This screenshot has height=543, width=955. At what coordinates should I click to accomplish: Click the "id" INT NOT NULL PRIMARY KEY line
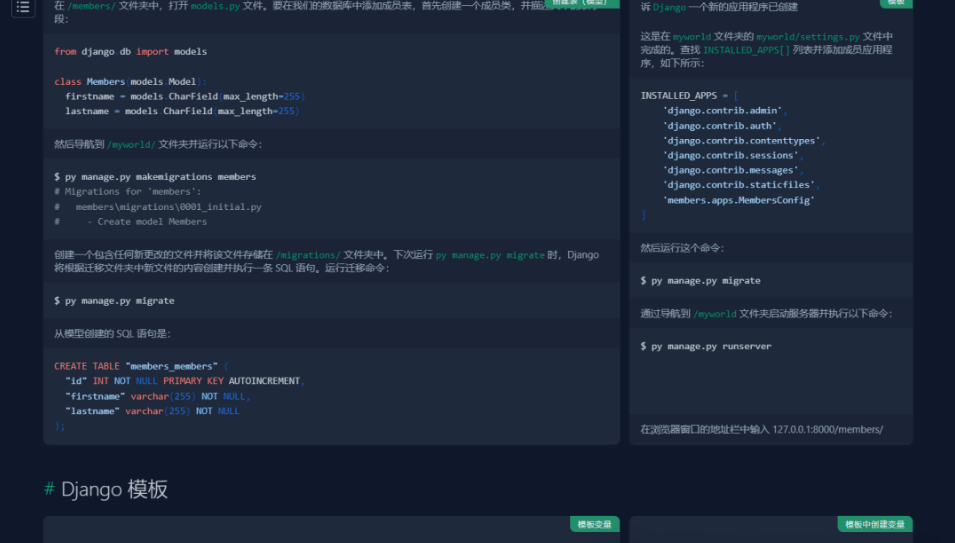[x=185, y=381]
